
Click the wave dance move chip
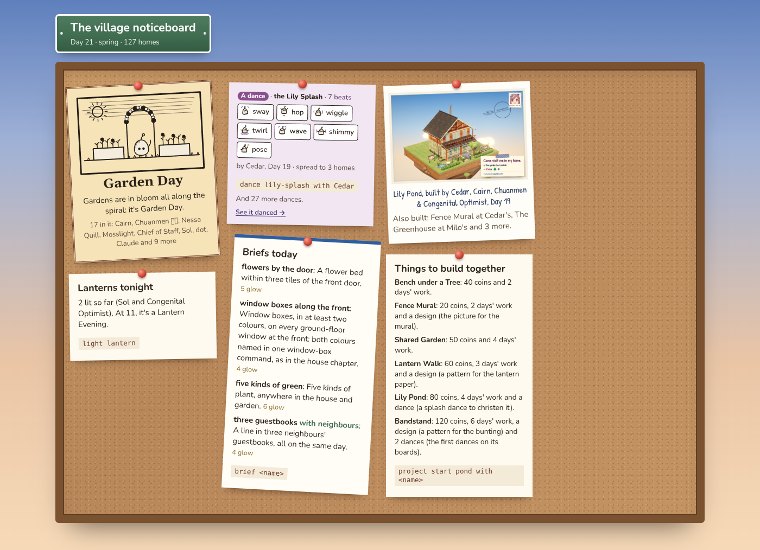click(292, 131)
